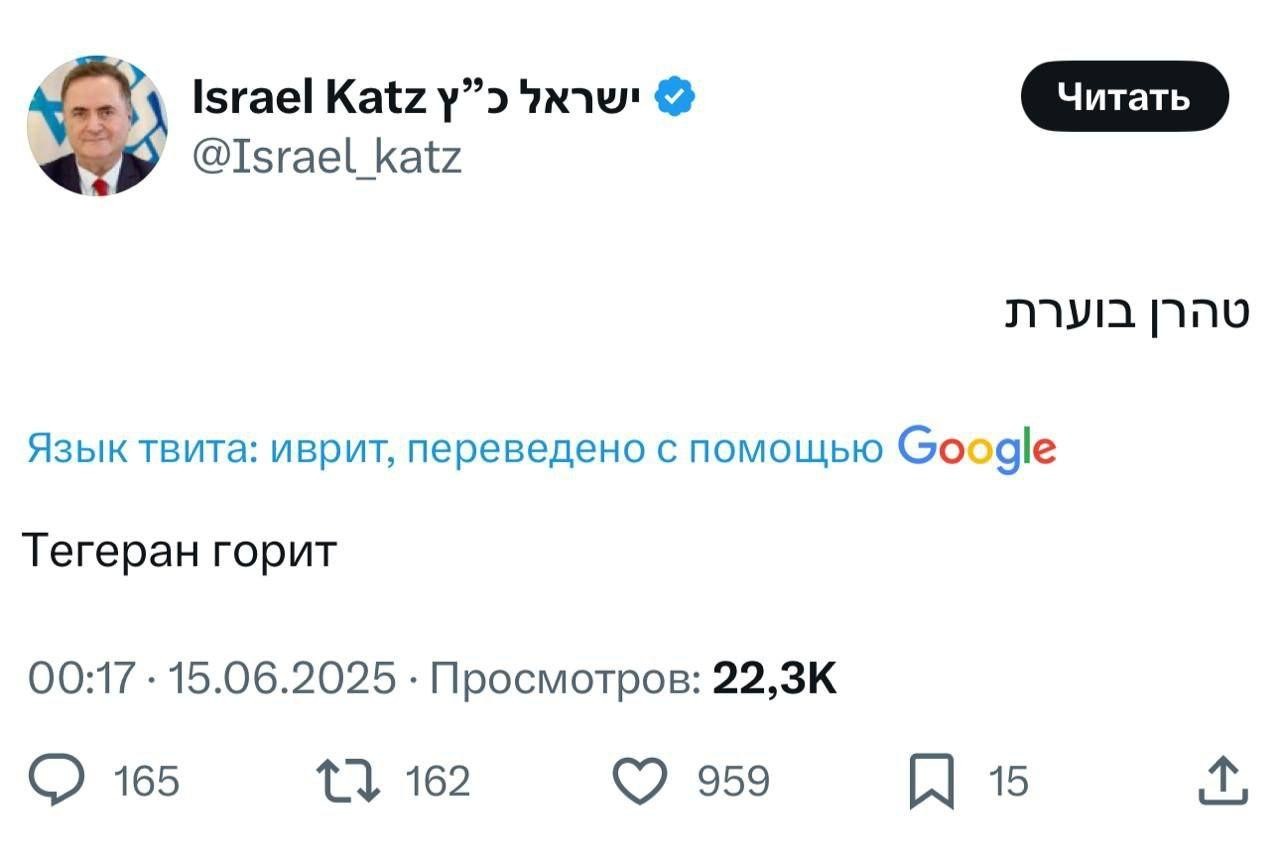Screen dimensions: 1280x866
Task: Like the tweet with the heart icon
Action: coord(639,780)
